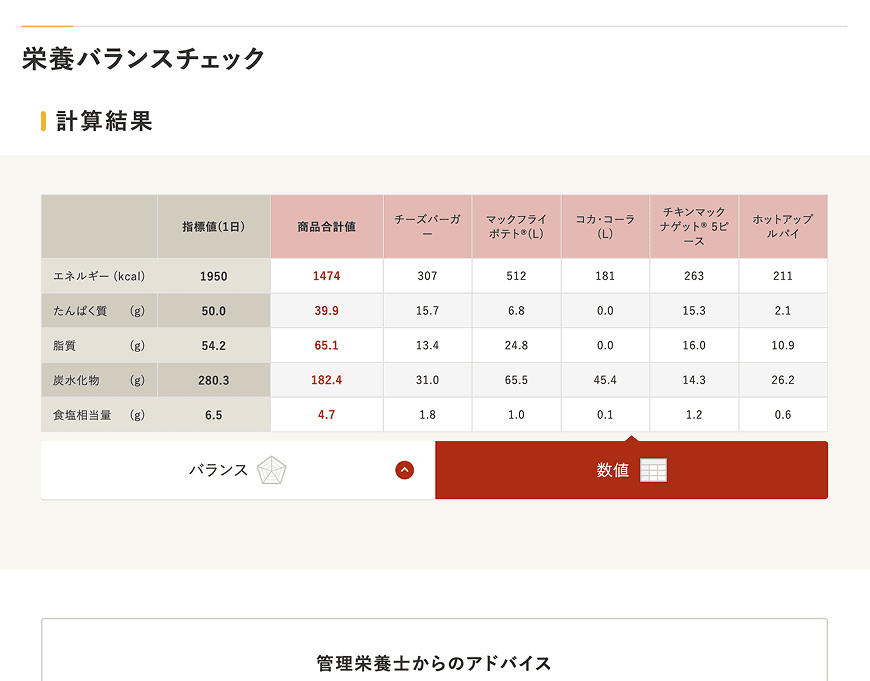Click nuggets salt value 1.2
Image resolution: width=870 pixels, height=681 pixels.
(694, 415)
